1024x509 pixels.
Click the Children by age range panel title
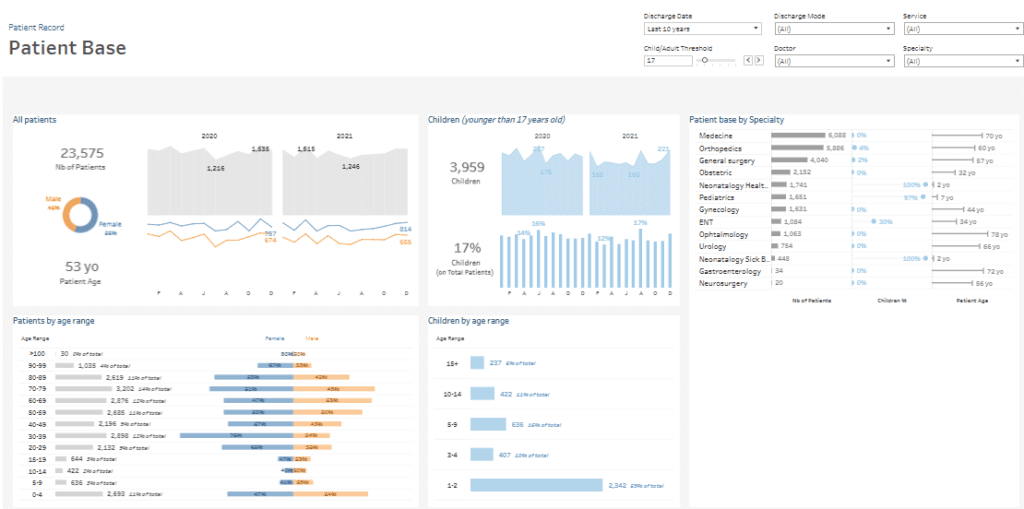tap(468, 321)
